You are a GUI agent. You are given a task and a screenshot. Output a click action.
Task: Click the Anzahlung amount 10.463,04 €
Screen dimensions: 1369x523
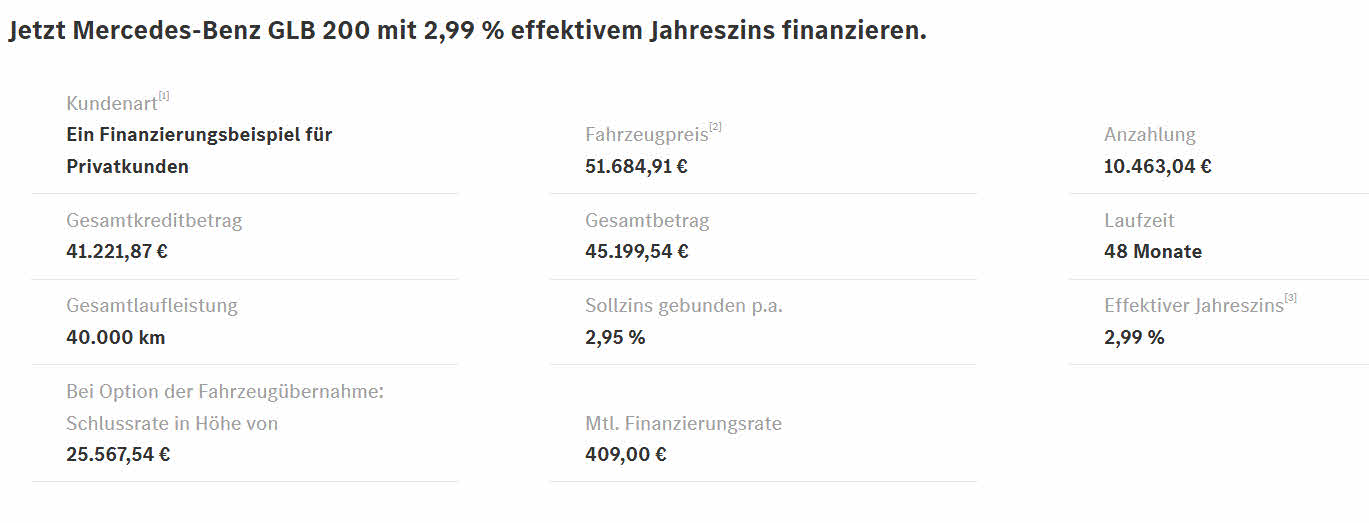(1157, 166)
